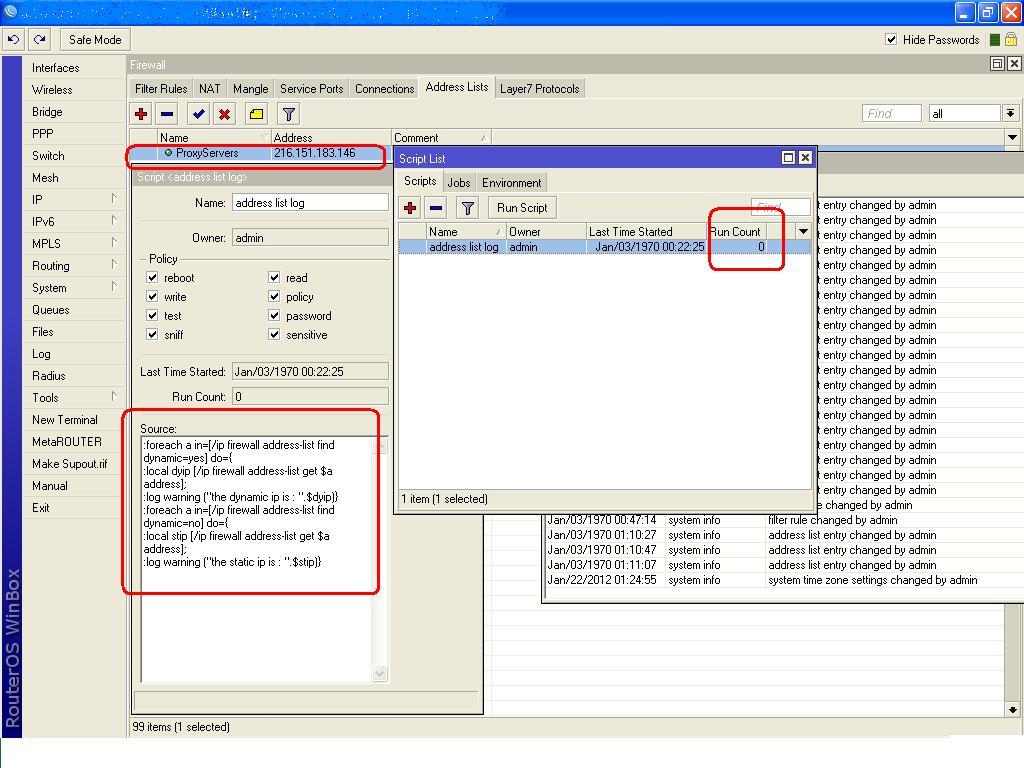Uncheck the read policy checkbox
The image size is (1024, 768).
(x=274, y=278)
